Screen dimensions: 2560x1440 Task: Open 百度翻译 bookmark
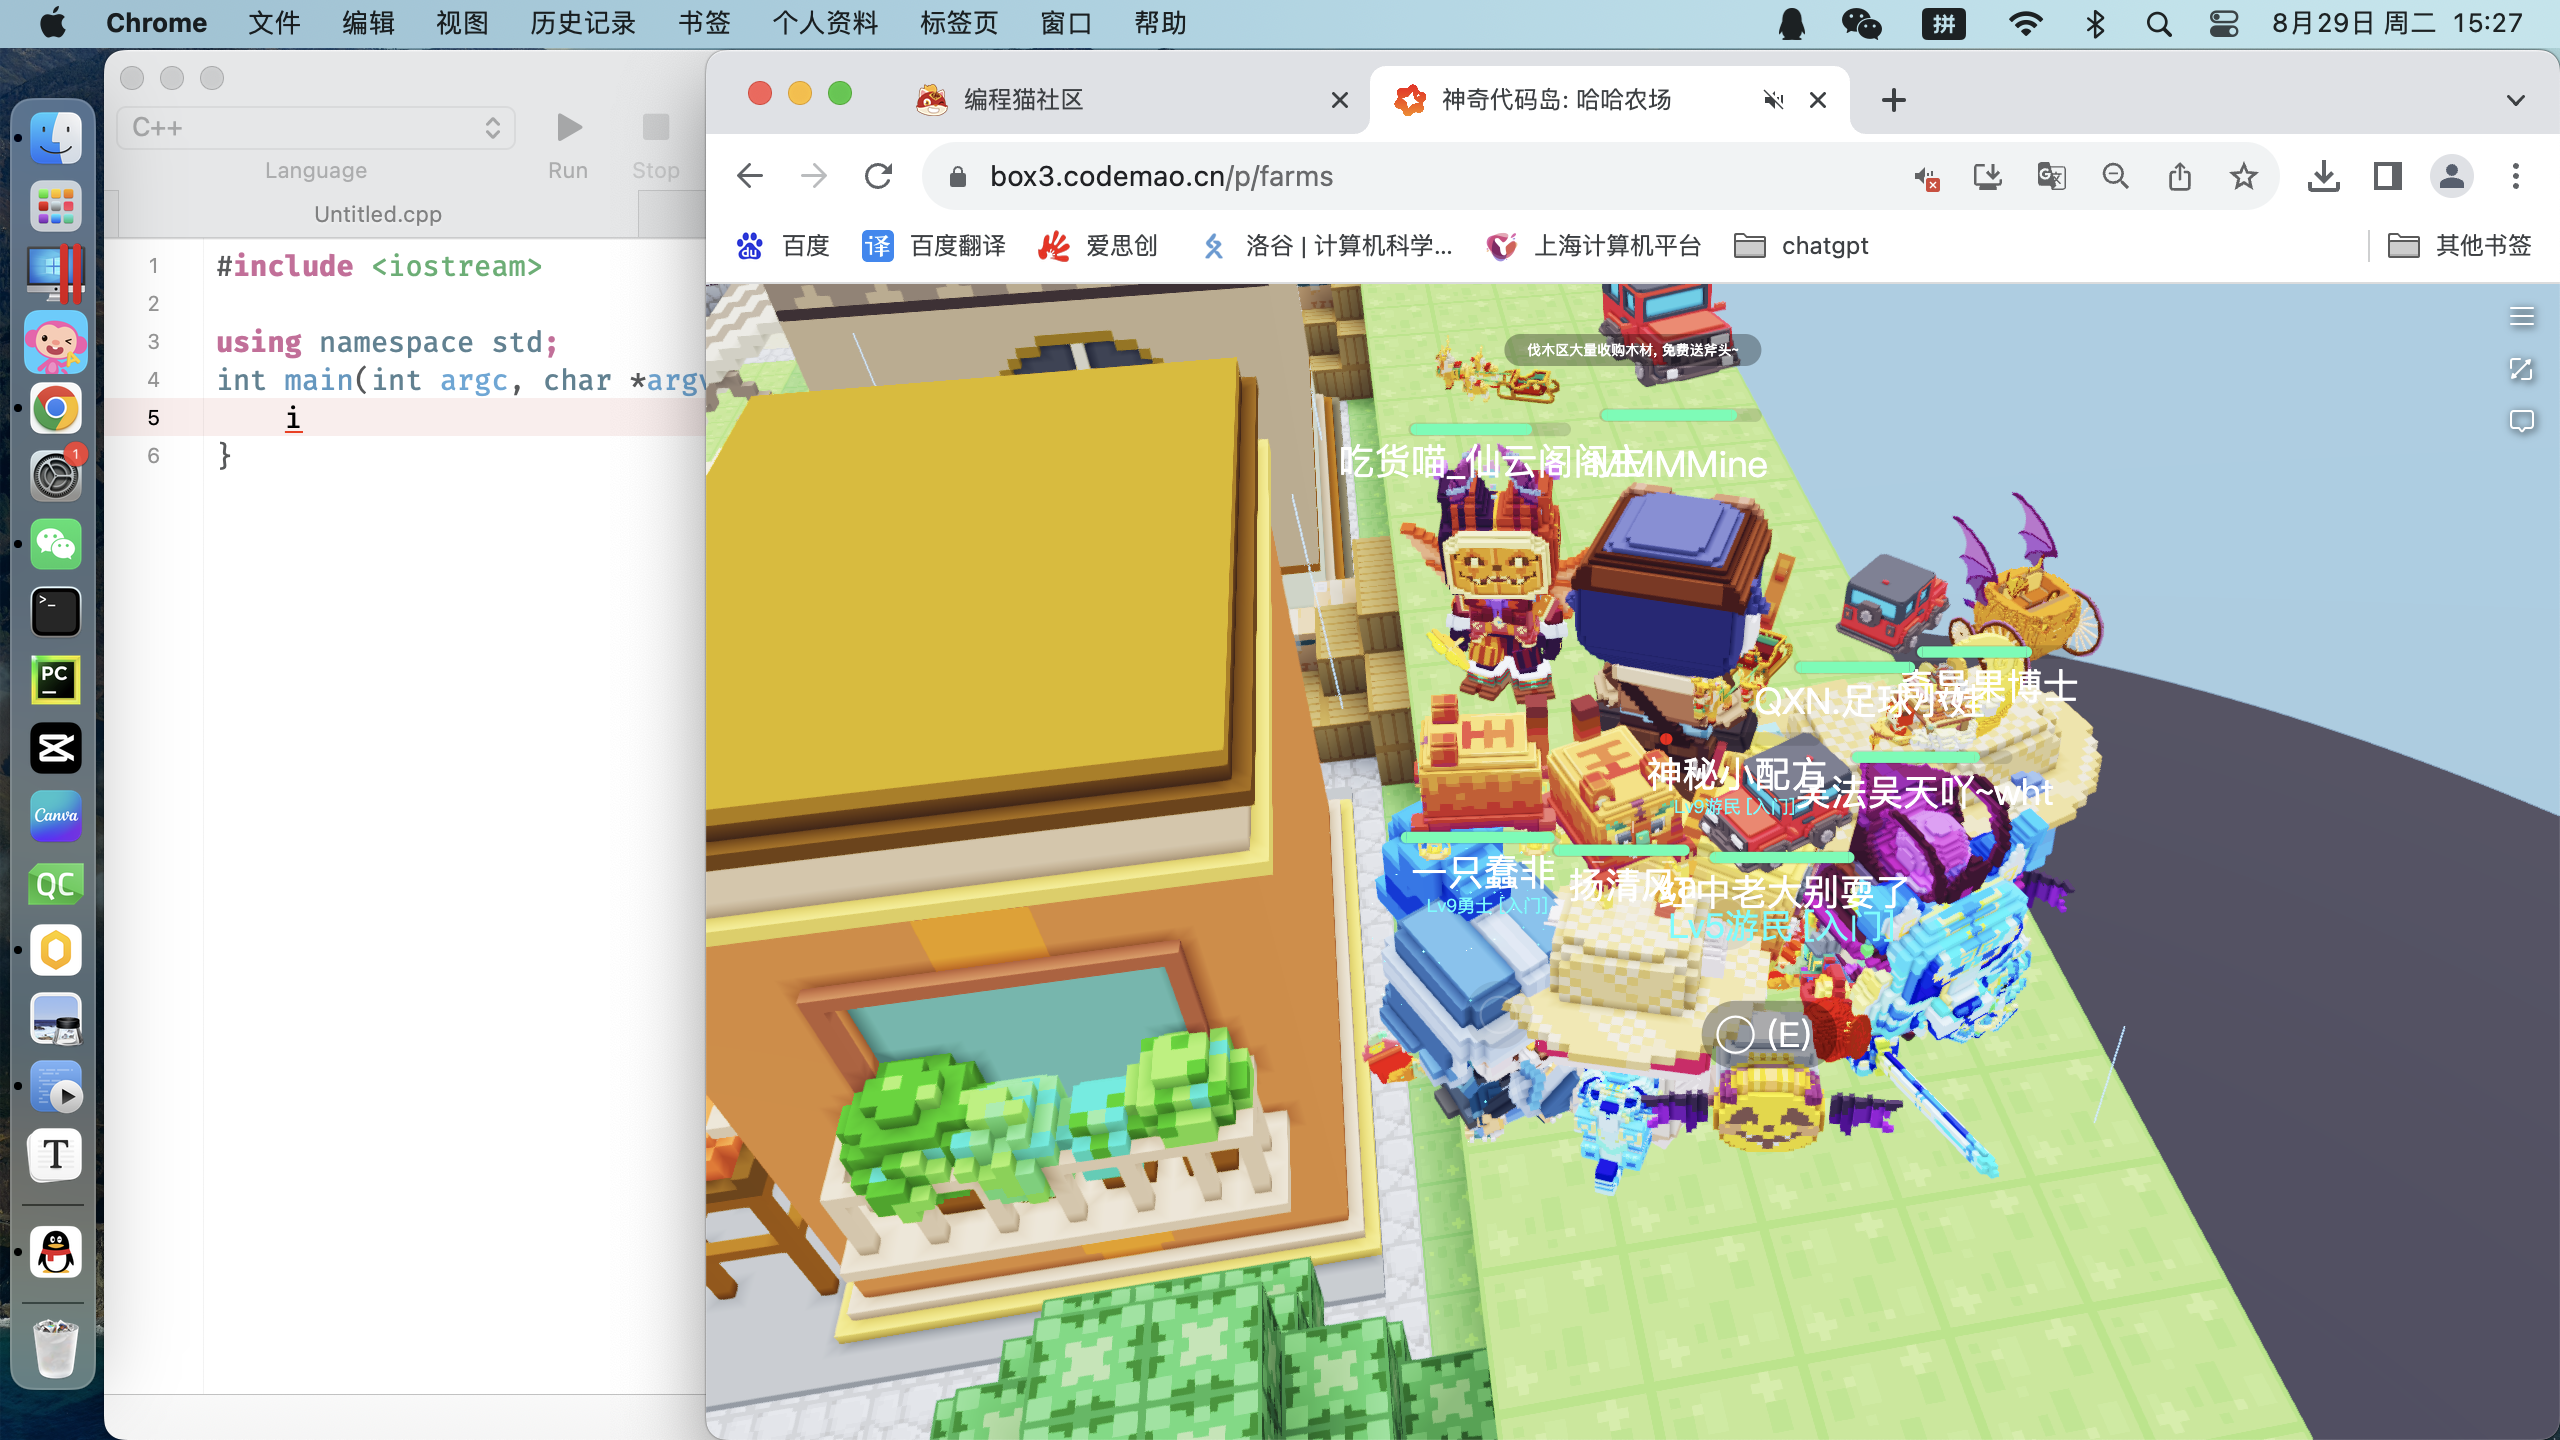pos(934,246)
